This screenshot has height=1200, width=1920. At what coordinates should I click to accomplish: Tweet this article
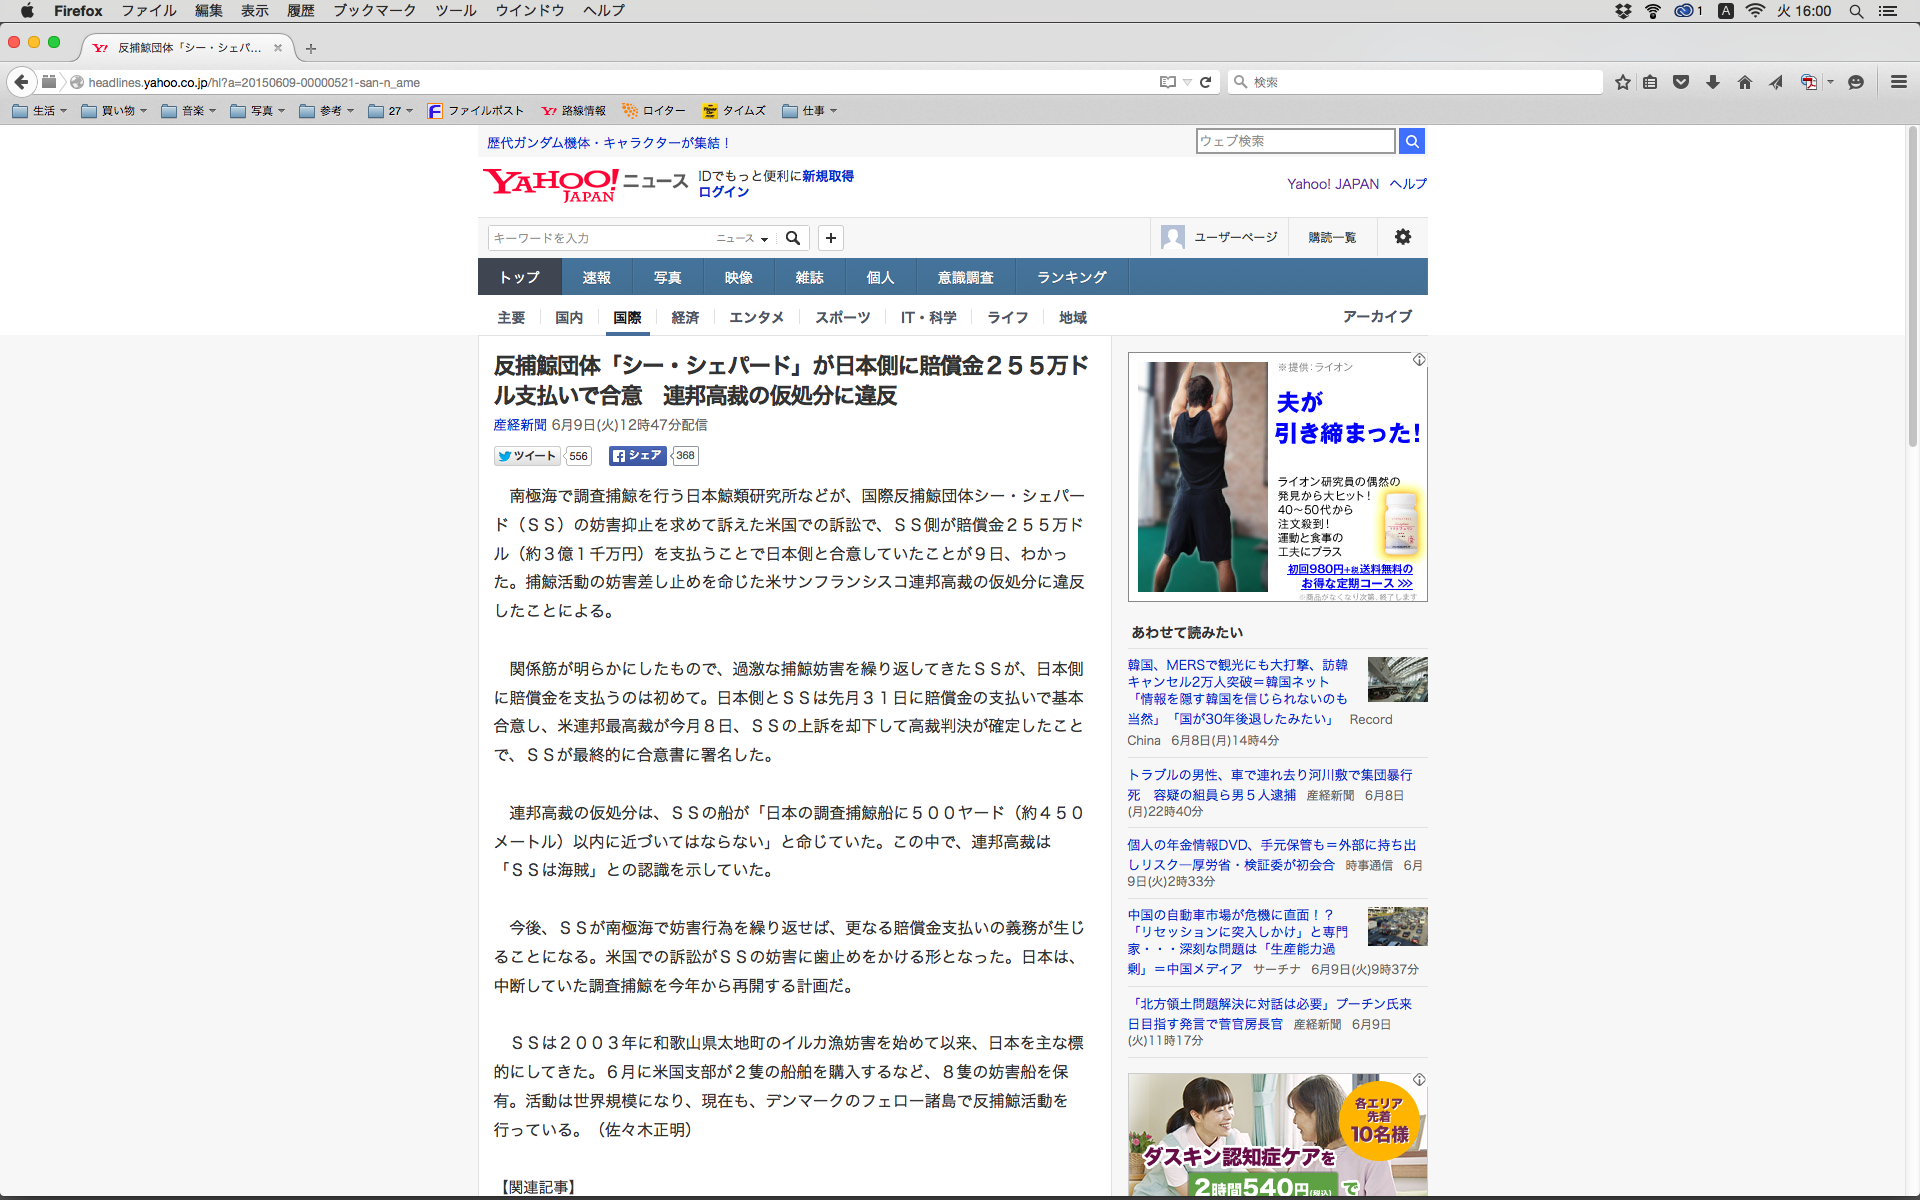527,456
